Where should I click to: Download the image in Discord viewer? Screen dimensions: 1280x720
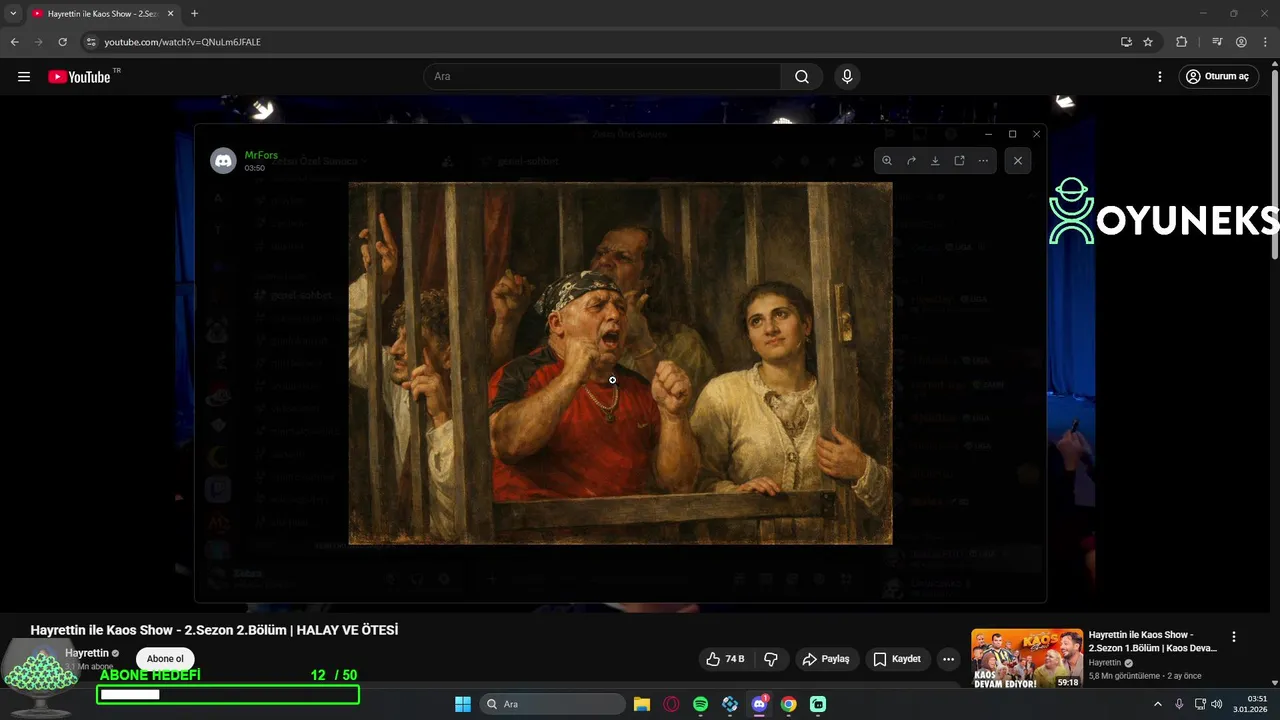point(935,161)
